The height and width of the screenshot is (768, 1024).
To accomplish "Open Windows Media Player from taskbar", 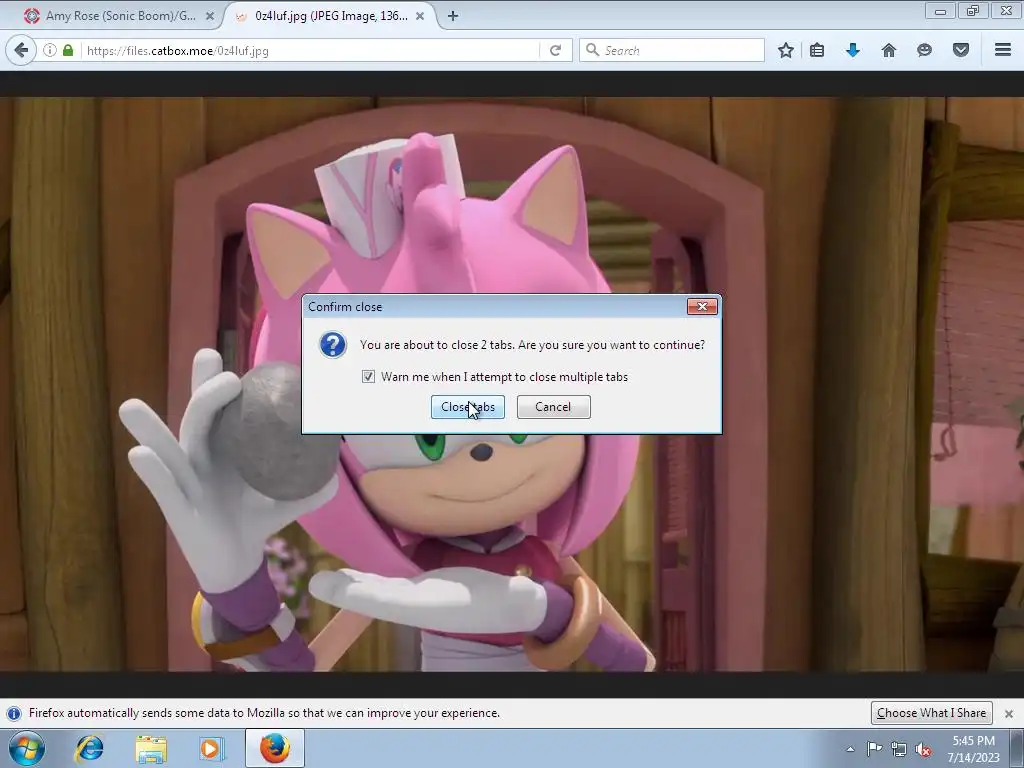I will (211, 748).
